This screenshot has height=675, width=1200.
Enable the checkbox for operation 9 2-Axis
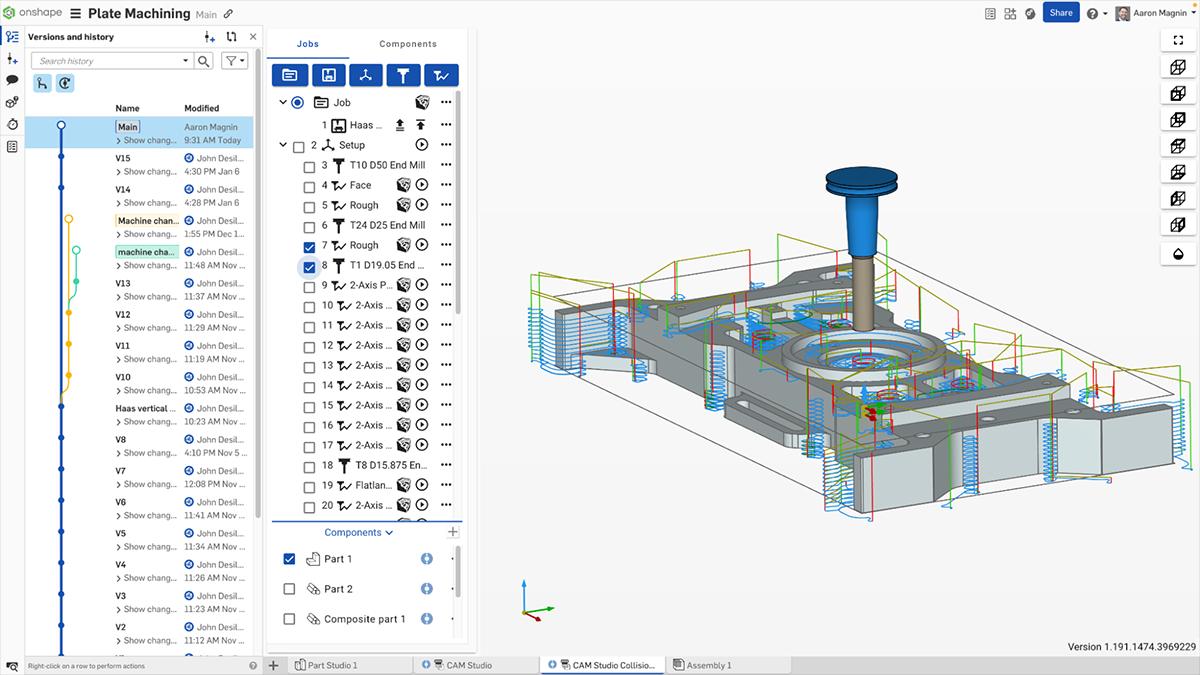click(309, 284)
